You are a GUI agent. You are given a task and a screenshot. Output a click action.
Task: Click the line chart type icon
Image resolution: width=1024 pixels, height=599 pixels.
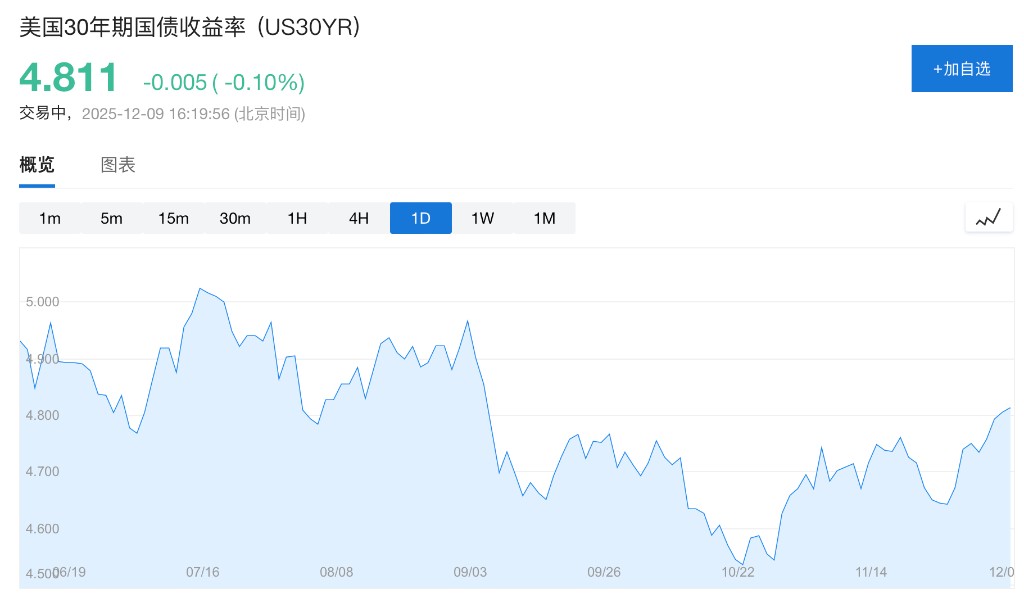(988, 218)
